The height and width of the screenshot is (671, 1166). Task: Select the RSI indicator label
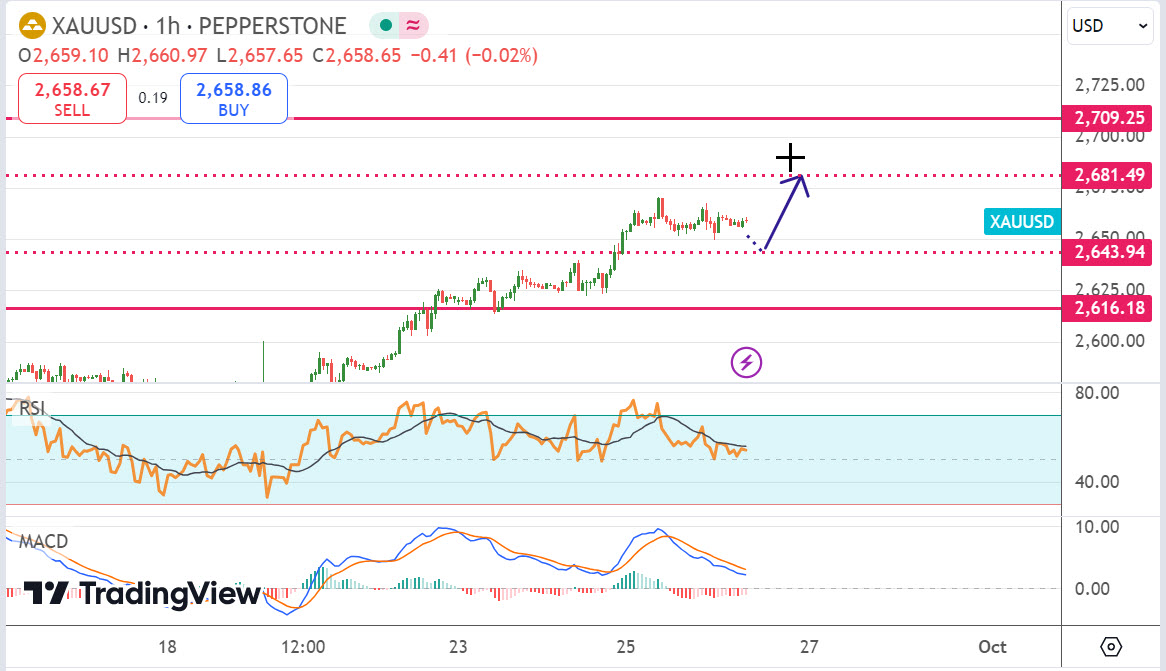click(30, 408)
